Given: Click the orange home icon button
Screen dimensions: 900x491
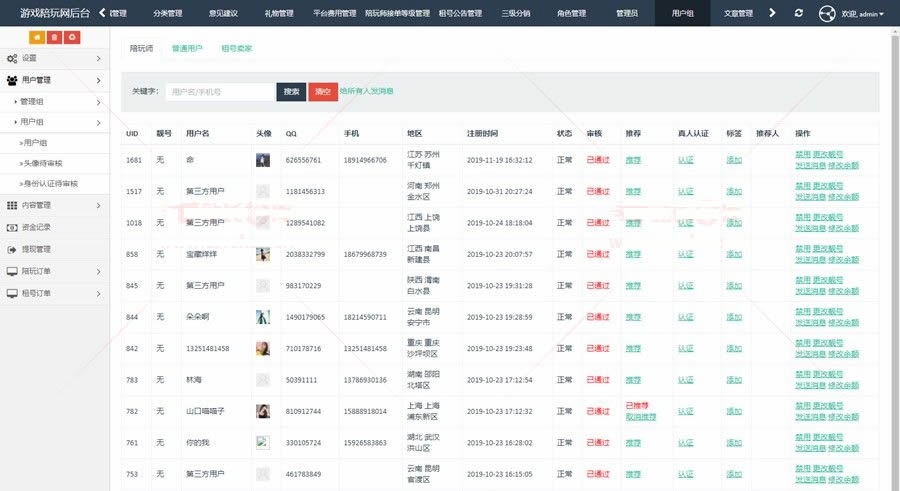Looking at the screenshot, I should (37, 37).
